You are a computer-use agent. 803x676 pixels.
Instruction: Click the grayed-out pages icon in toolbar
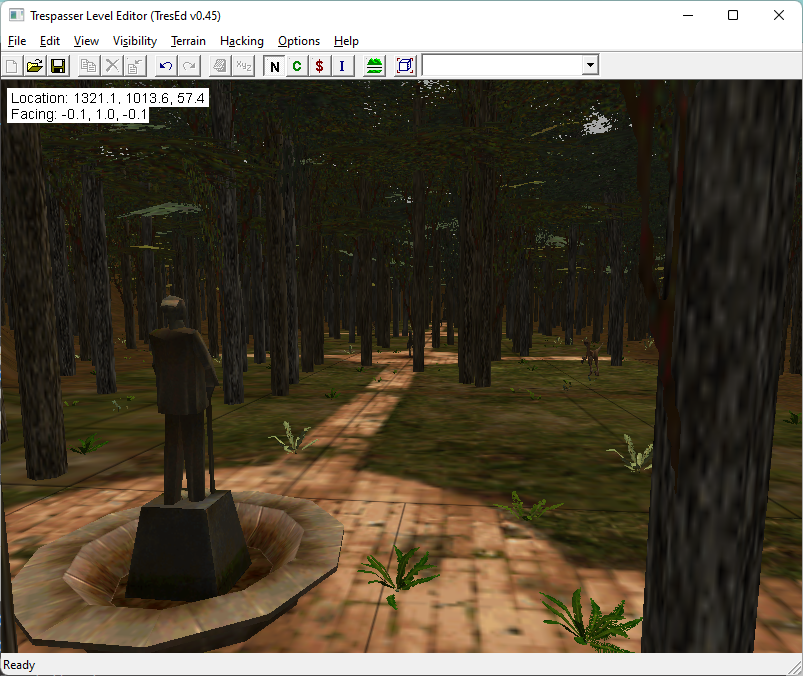pyautogui.click(x=220, y=66)
